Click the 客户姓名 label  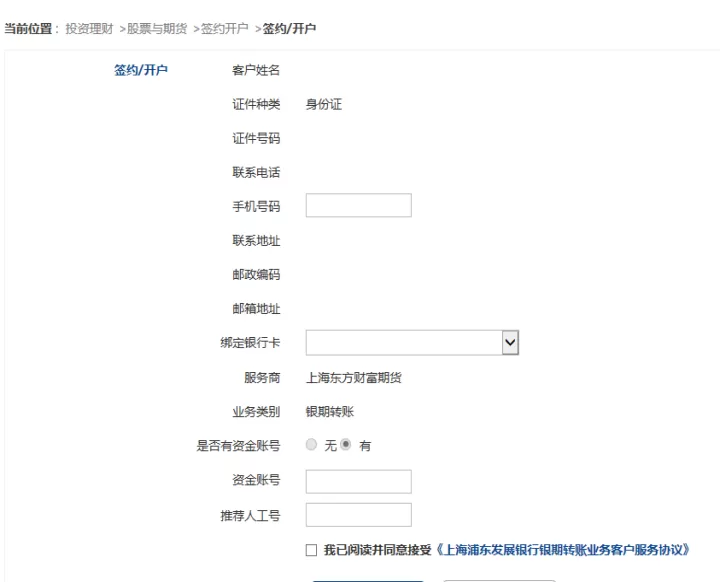point(256,70)
